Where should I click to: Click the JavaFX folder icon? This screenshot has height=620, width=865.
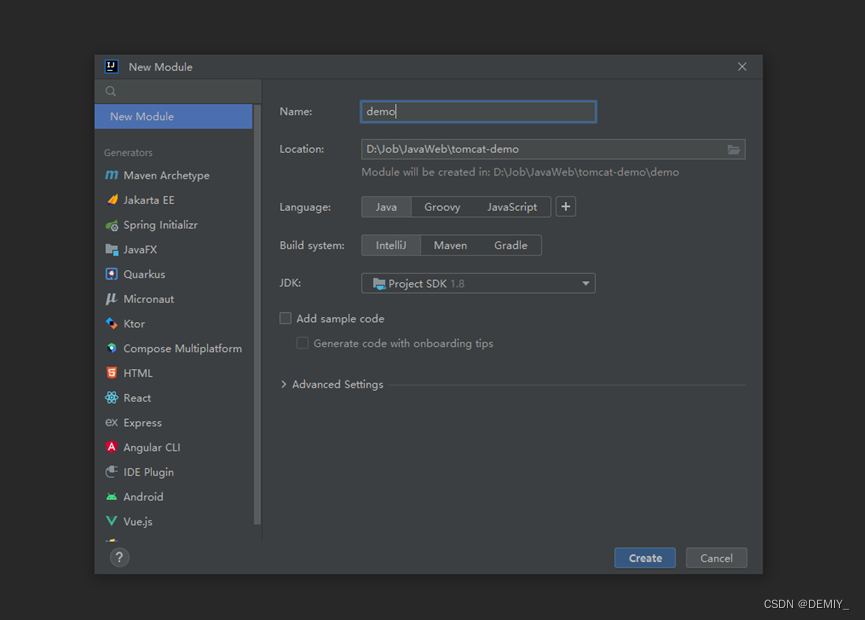click(112, 249)
